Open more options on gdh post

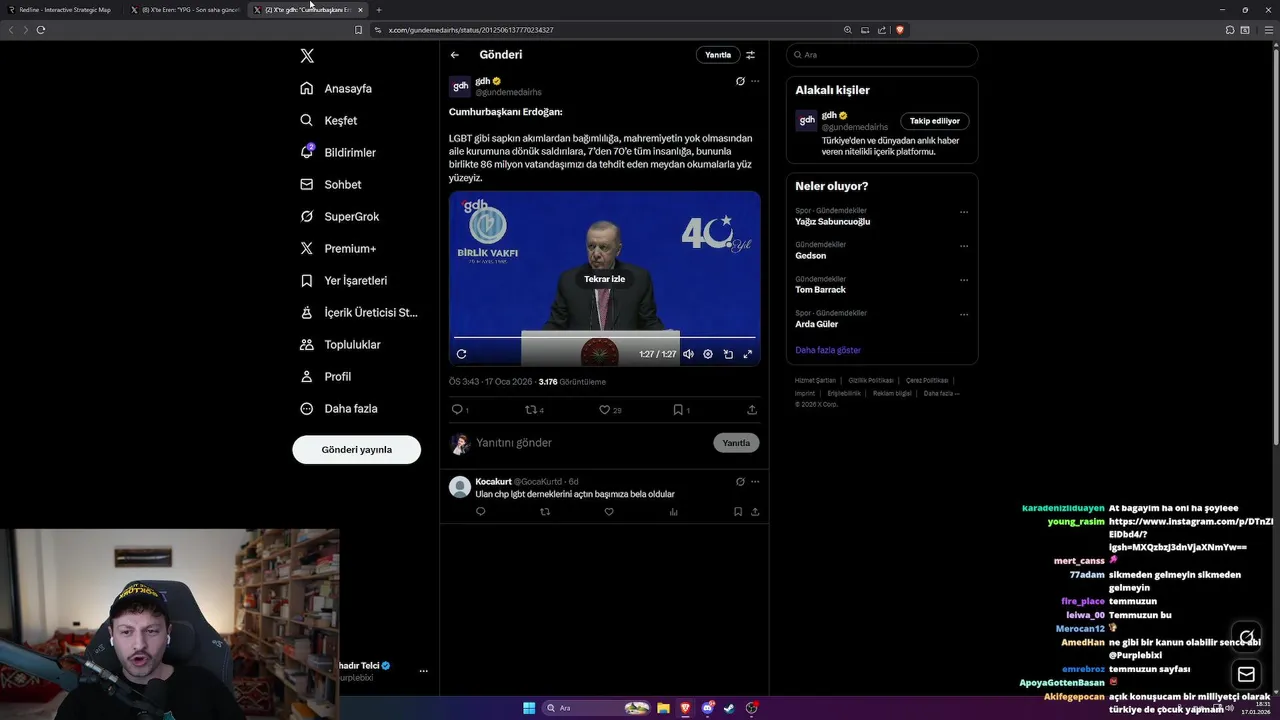coord(755,81)
